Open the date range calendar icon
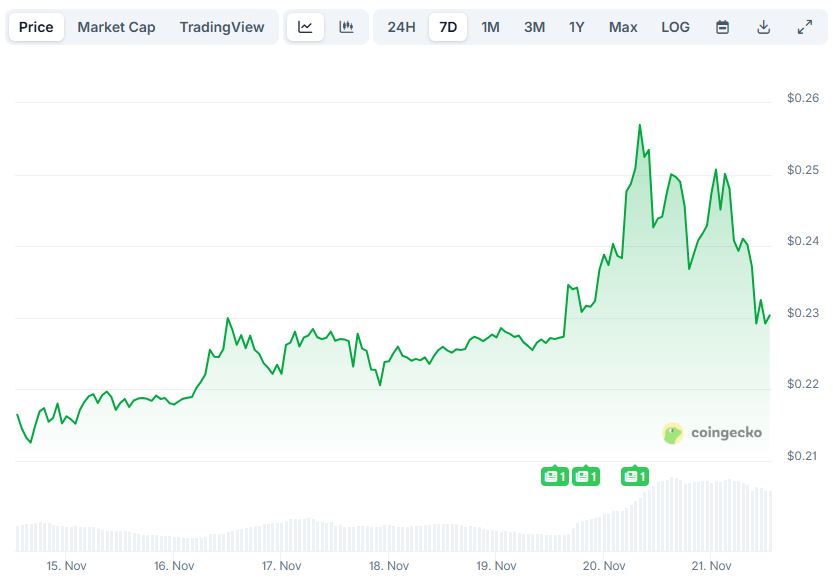Screen dimensions: 833x586 click(722, 27)
